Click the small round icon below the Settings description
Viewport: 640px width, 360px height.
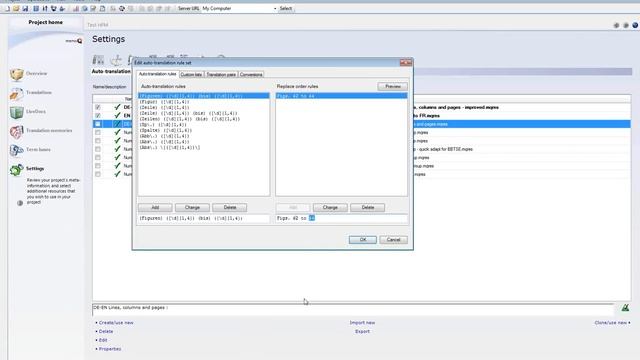coord(20,203)
